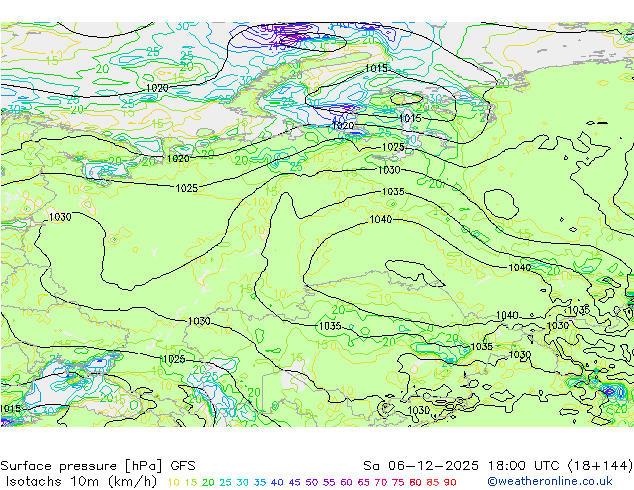Click the "Surface pressure [hPa] GFS" title text
The image size is (634, 490).
point(98,466)
